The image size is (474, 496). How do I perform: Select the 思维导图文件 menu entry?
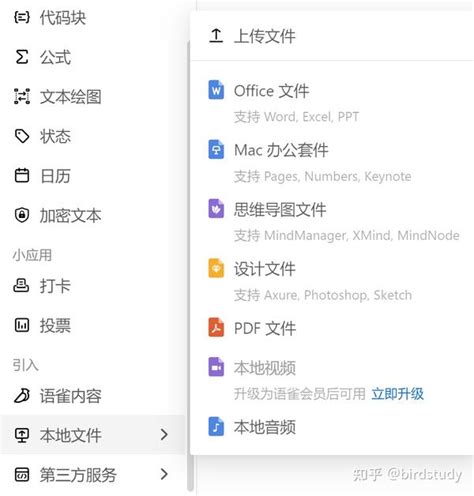332,222
